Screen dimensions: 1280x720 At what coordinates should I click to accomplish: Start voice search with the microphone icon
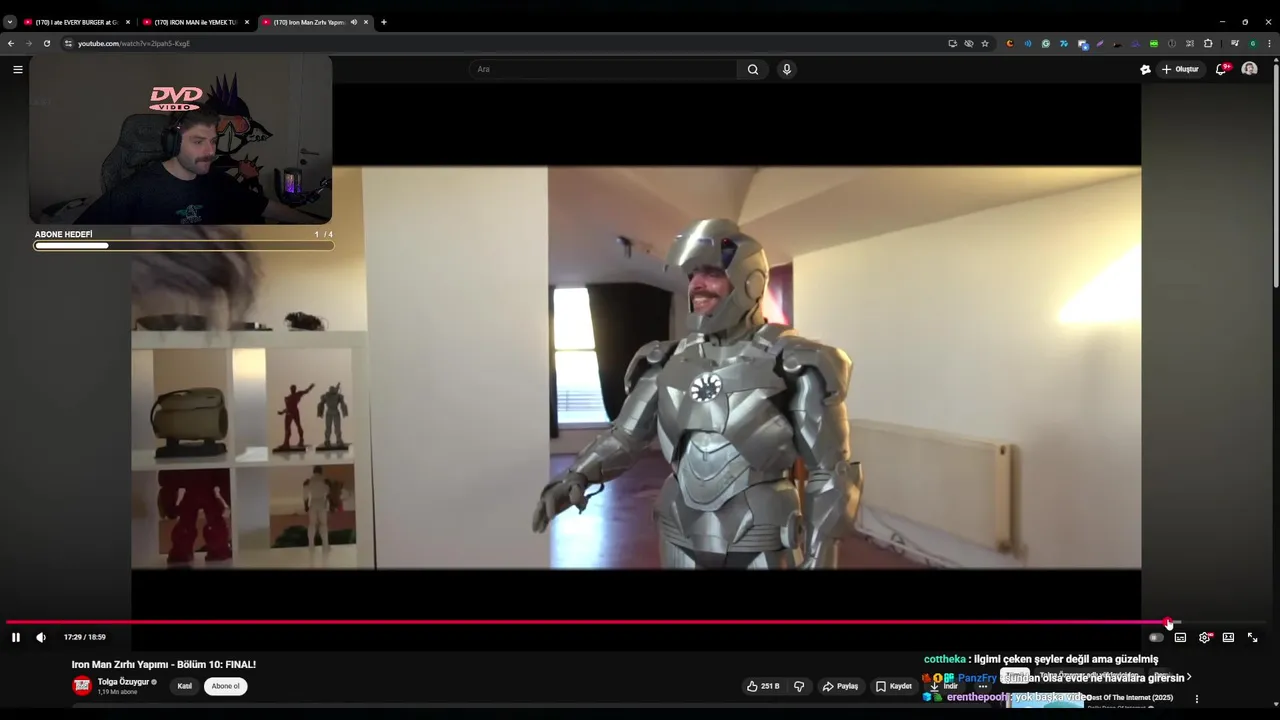(x=787, y=69)
